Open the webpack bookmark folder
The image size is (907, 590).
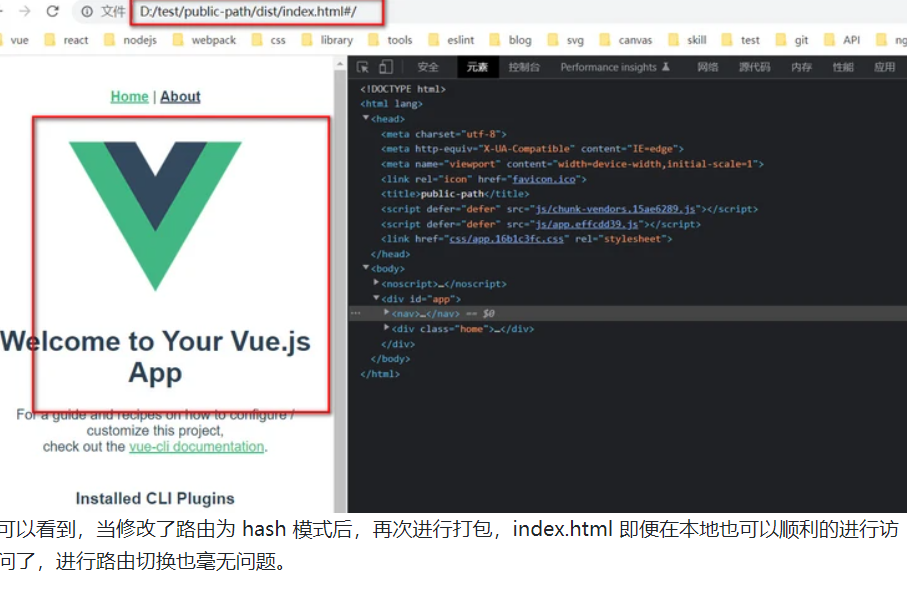pyautogui.click(x=205, y=40)
